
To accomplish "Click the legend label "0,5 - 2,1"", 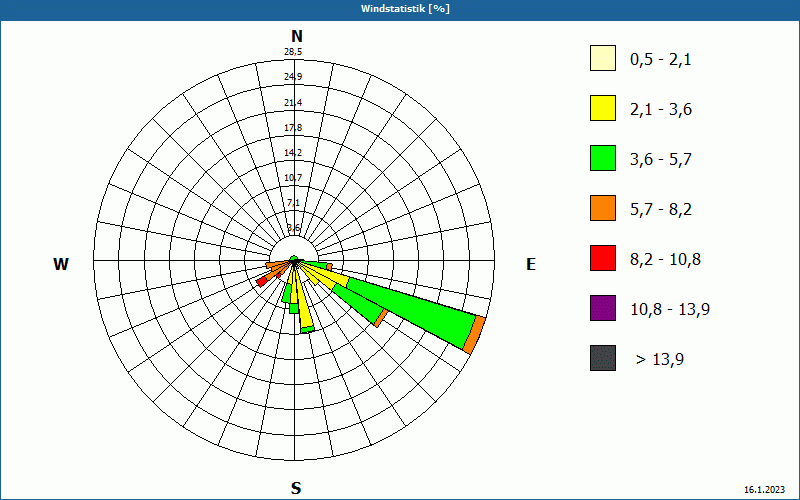I will coord(661,60).
